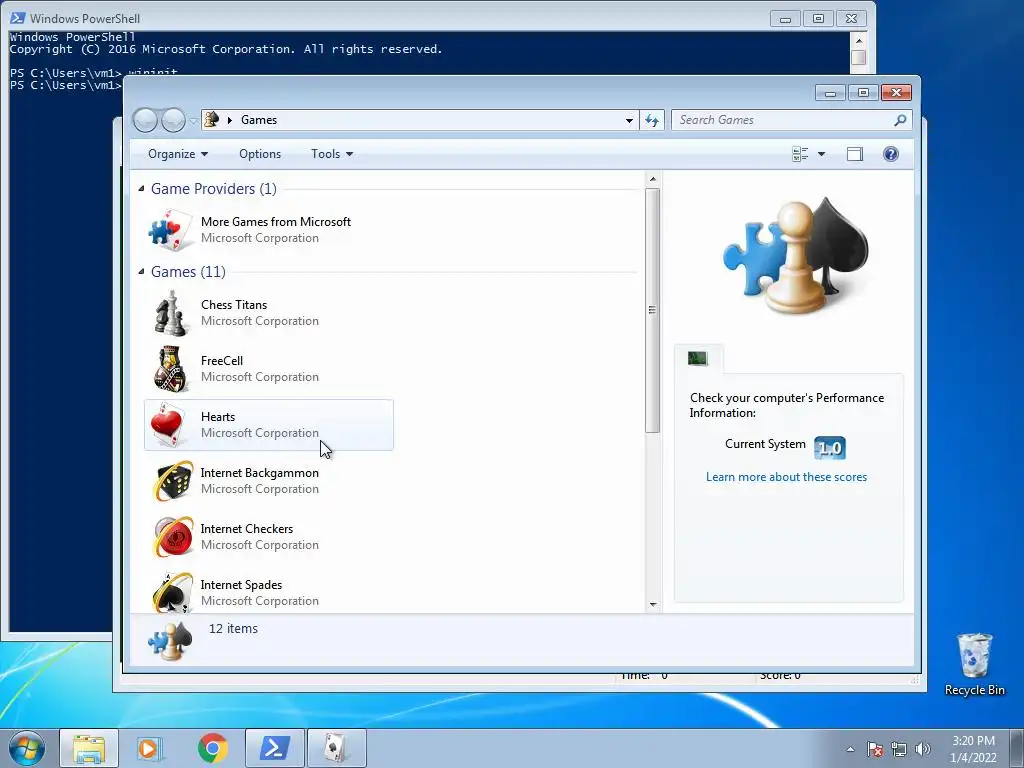Select the Hearts game icon
1024x768 pixels.
[169, 424]
